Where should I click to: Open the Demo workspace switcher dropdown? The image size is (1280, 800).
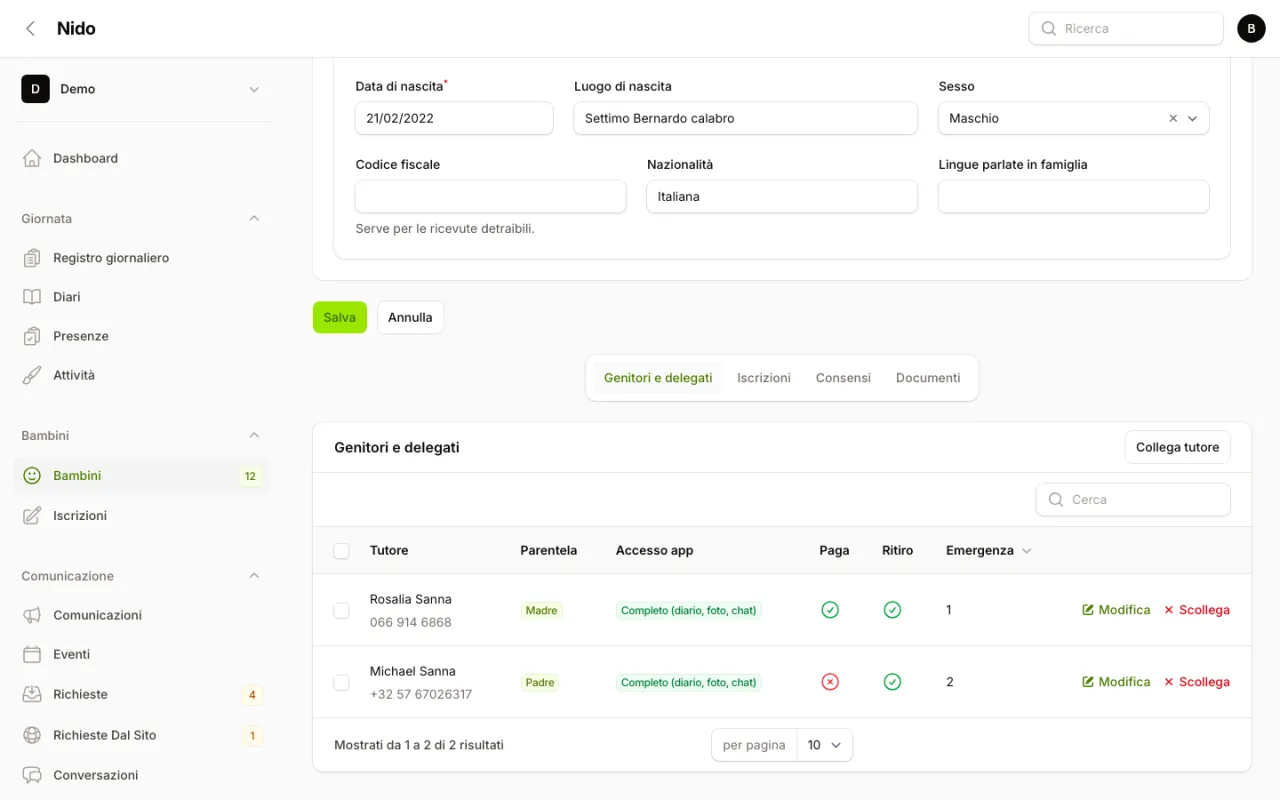click(x=141, y=89)
